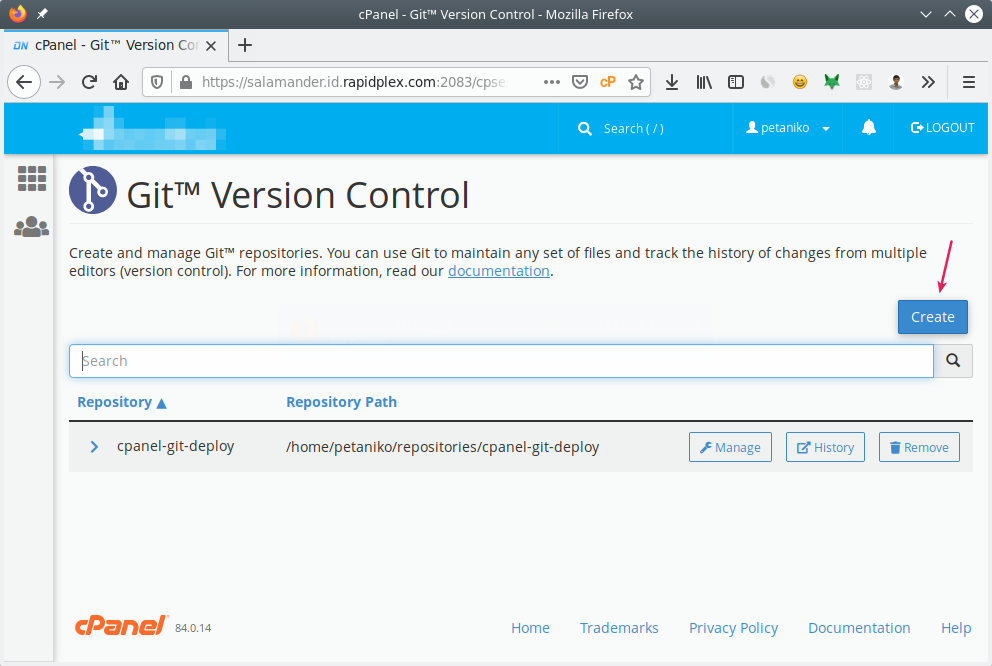
Task: Open the Firefox Library toolbar icon
Action: click(x=704, y=82)
